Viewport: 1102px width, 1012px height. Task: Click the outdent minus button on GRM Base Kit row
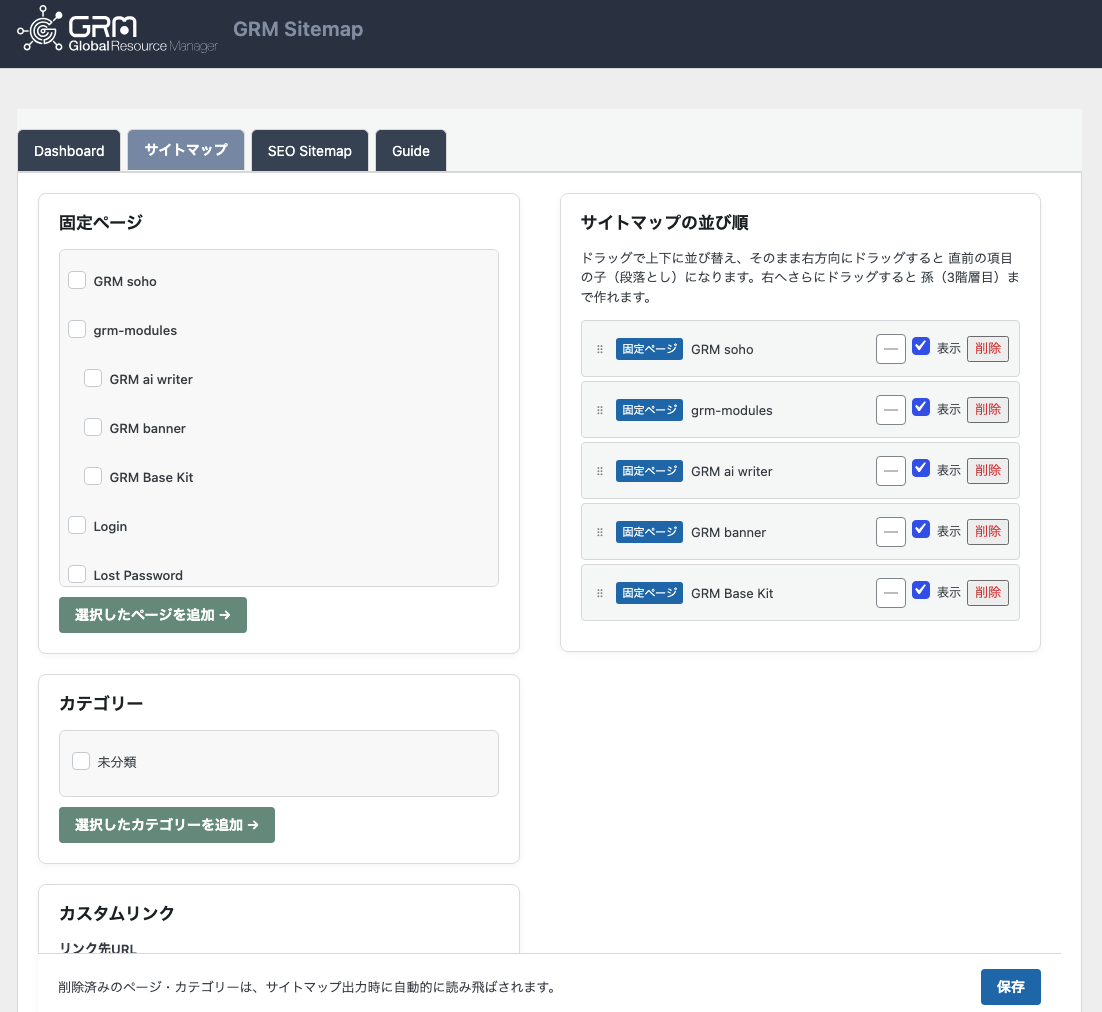pyautogui.click(x=890, y=593)
